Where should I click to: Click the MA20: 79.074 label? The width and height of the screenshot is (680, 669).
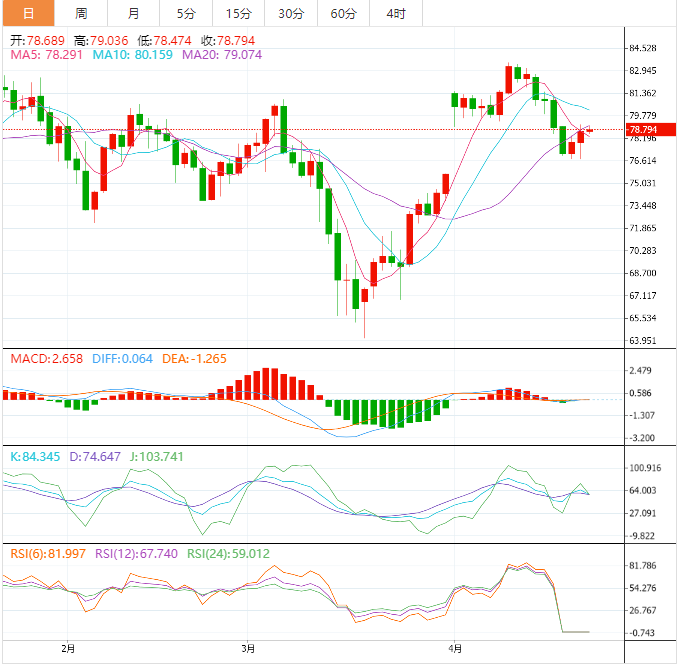[222, 55]
